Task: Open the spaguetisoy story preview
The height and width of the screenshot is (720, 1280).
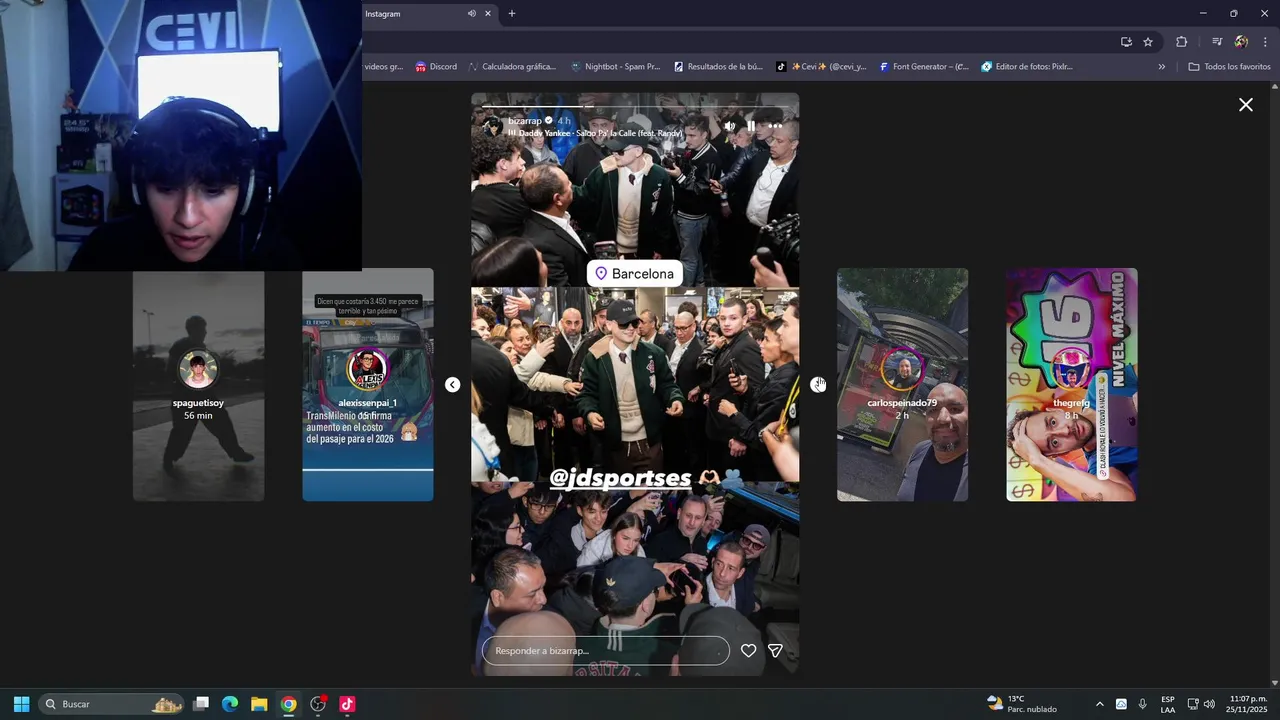Action: click(x=199, y=385)
